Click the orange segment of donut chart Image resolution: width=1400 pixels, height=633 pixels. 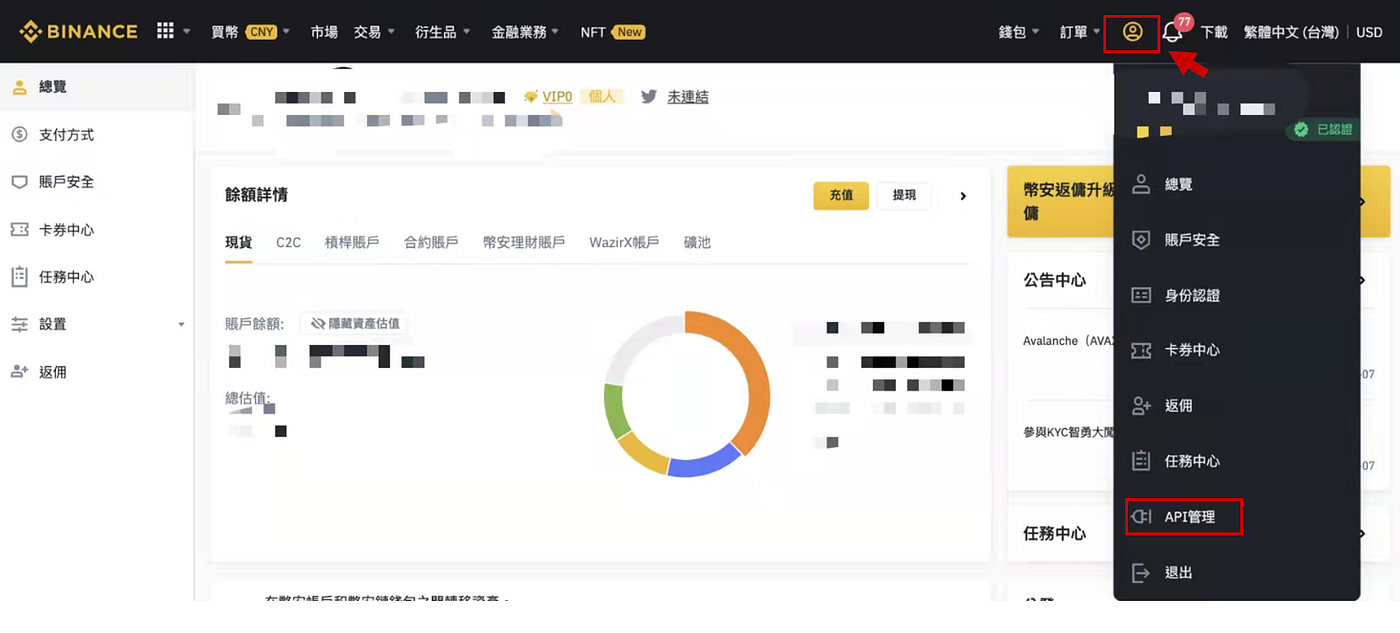(x=755, y=385)
